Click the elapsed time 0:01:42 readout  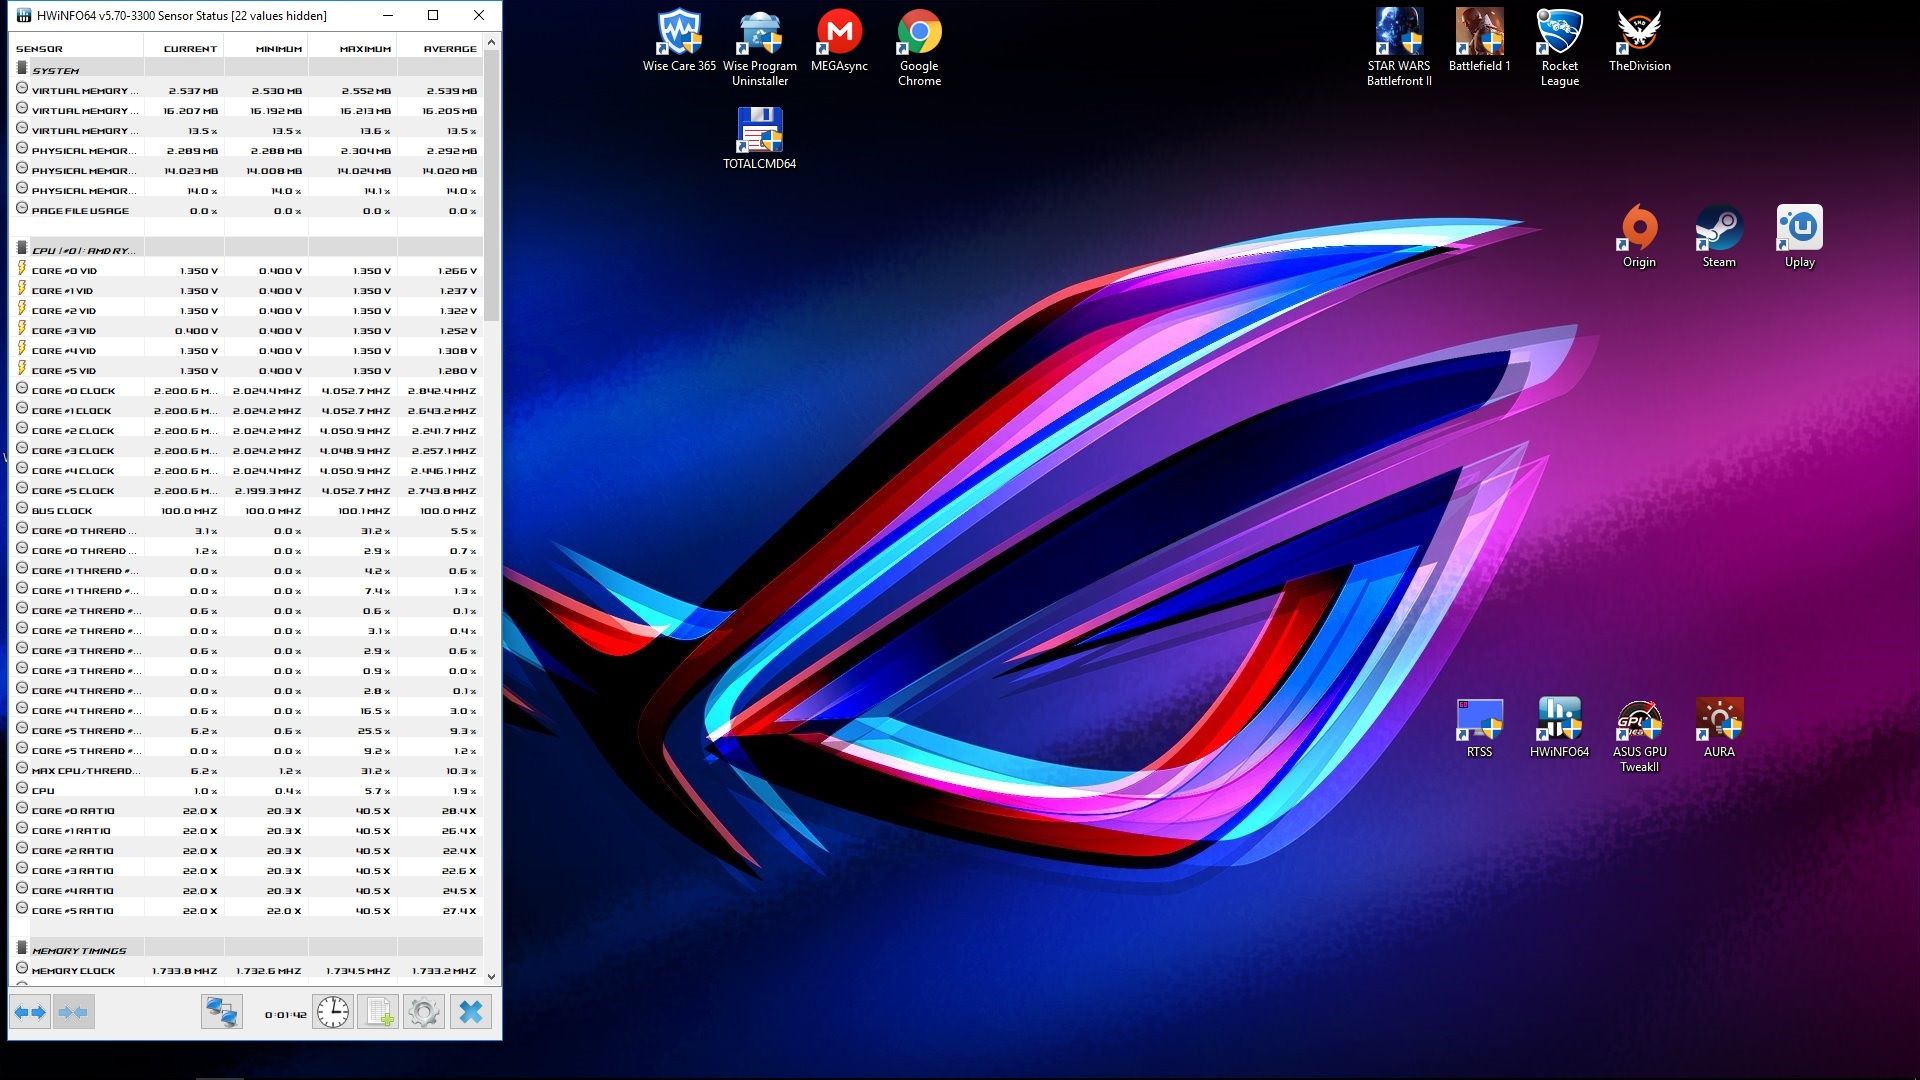(286, 1014)
